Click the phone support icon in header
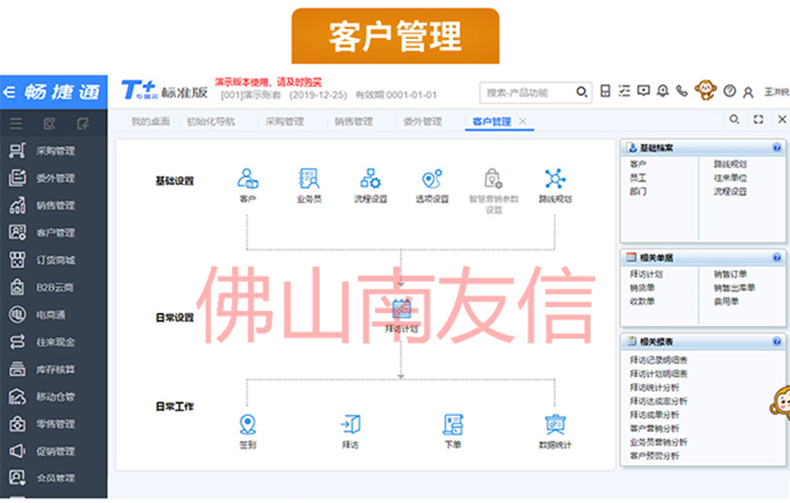 (x=682, y=91)
